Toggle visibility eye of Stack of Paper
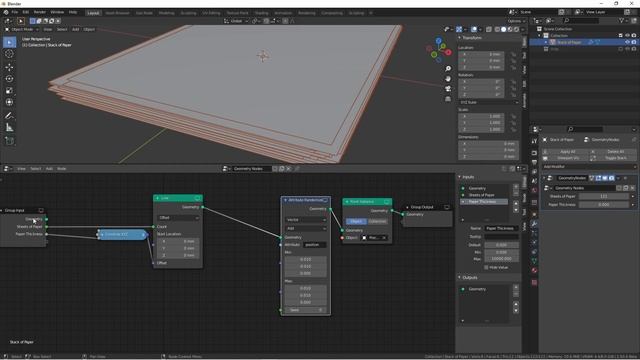640x360 pixels. coord(627,42)
